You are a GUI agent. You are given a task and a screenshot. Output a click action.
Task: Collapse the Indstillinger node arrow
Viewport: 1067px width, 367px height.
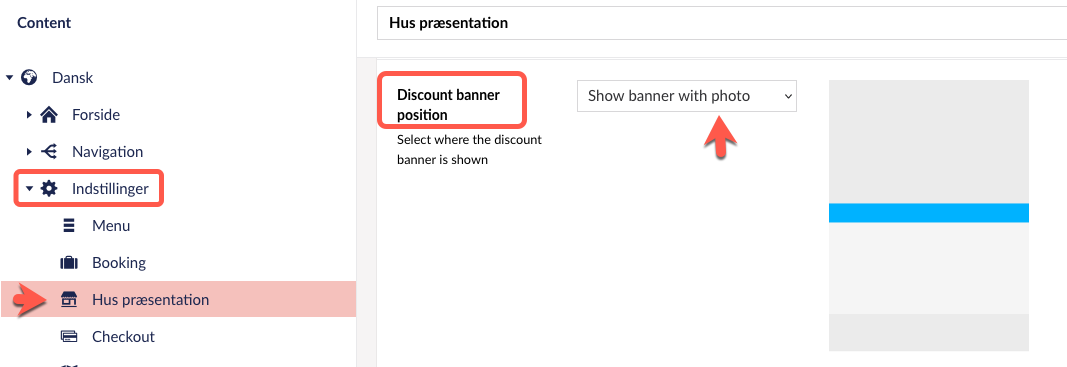point(29,189)
